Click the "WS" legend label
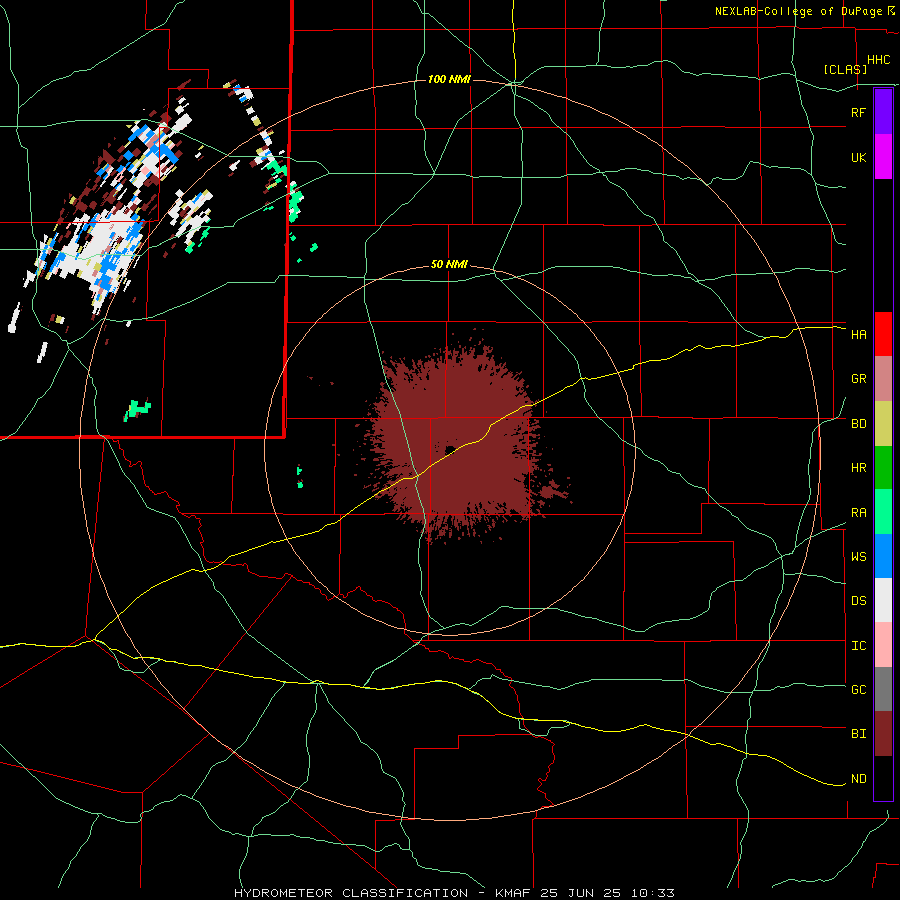Image resolution: width=900 pixels, height=900 pixels. tap(858, 557)
